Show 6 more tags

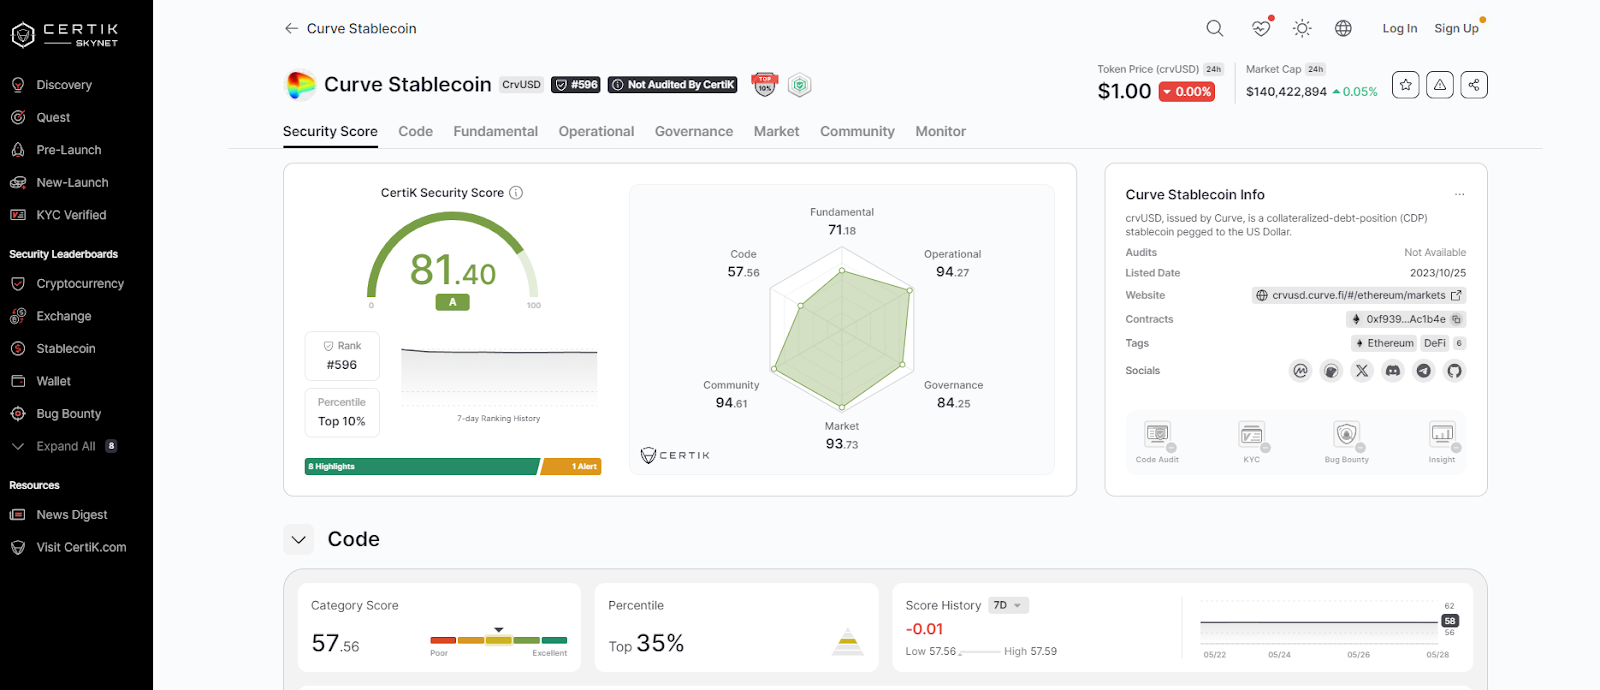tap(1459, 343)
